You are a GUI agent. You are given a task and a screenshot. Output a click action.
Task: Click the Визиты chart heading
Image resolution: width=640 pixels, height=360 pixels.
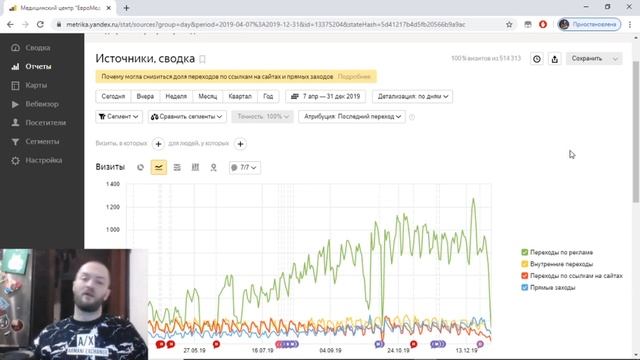coord(110,167)
